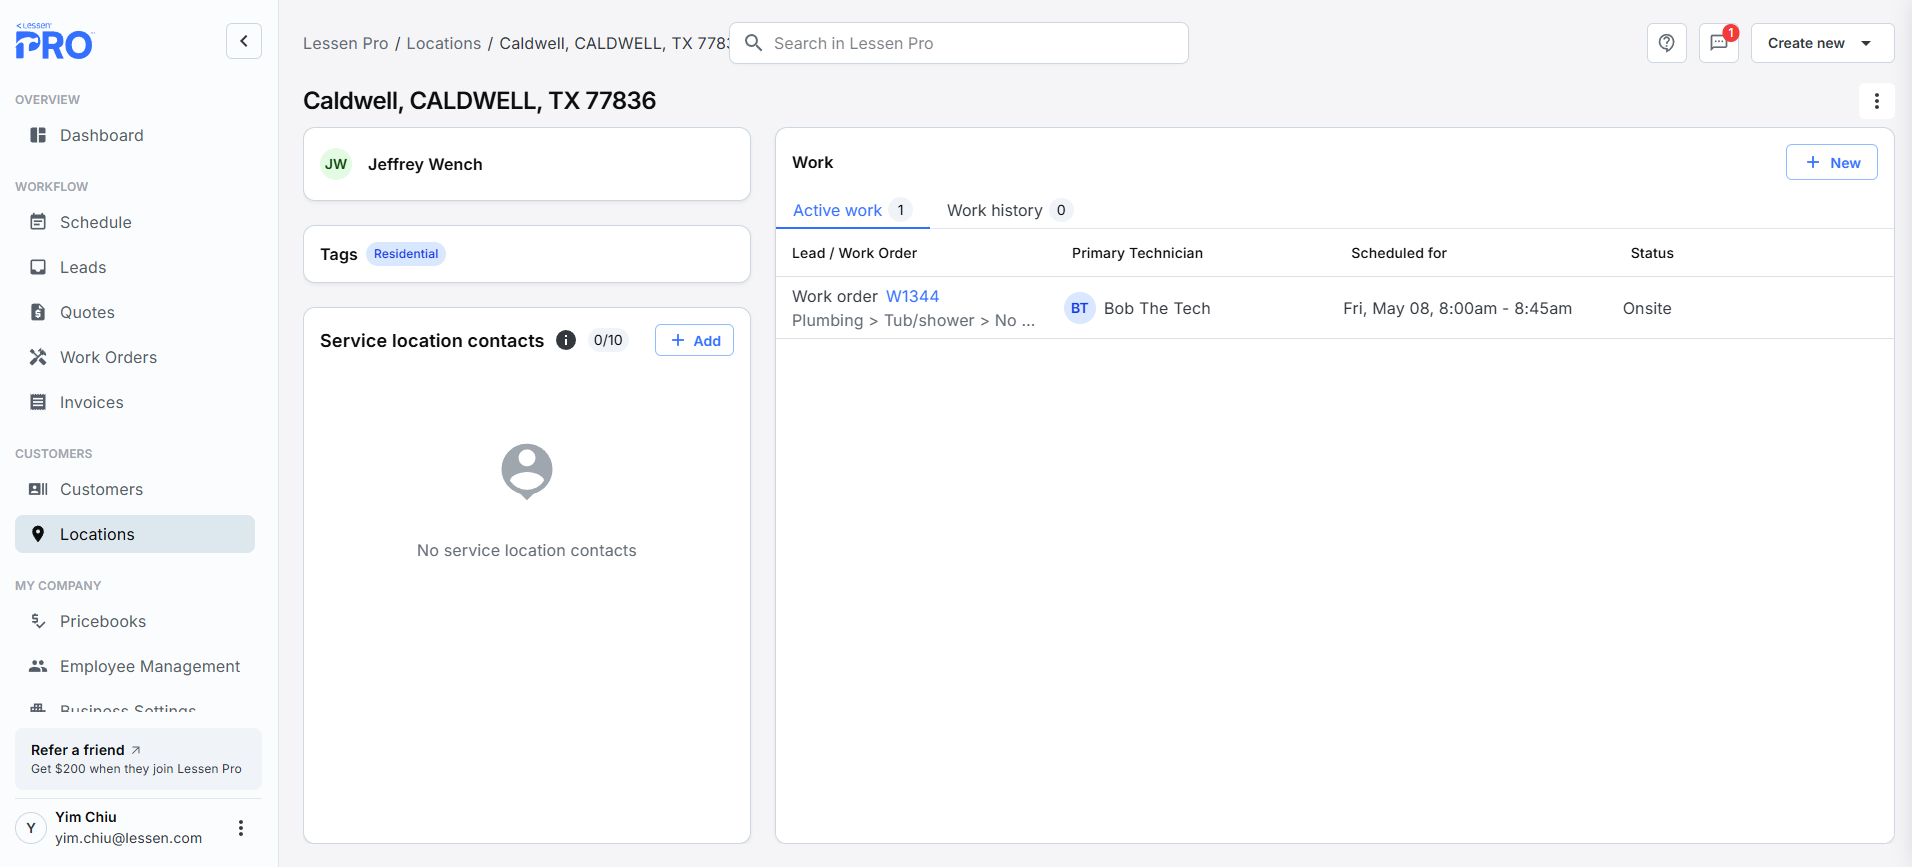Switch to Active work tab

click(x=852, y=210)
